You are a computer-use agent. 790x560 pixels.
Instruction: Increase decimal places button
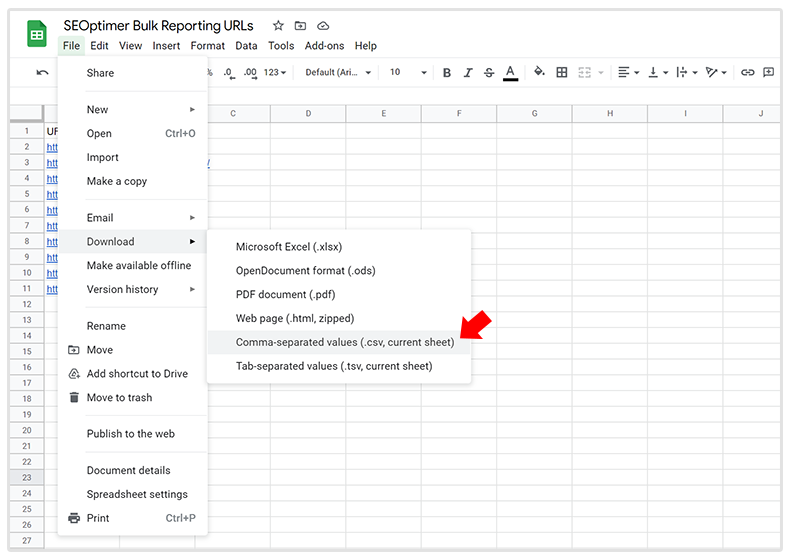click(250, 73)
